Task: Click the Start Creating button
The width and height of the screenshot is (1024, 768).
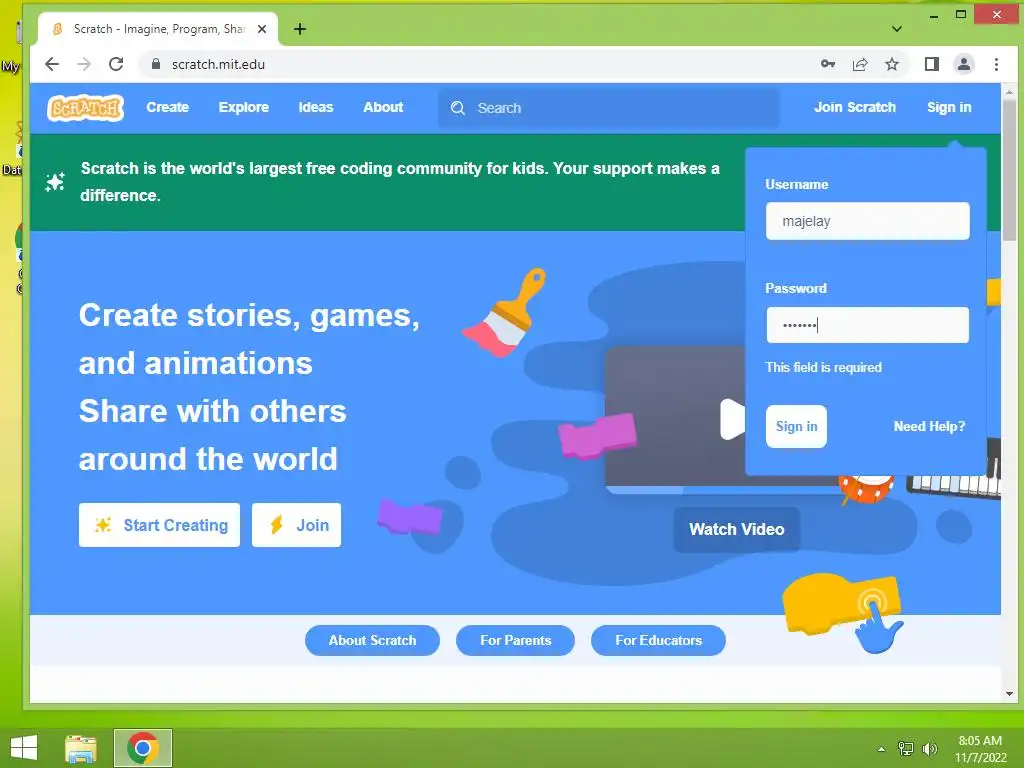Action: click(x=159, y=525)
